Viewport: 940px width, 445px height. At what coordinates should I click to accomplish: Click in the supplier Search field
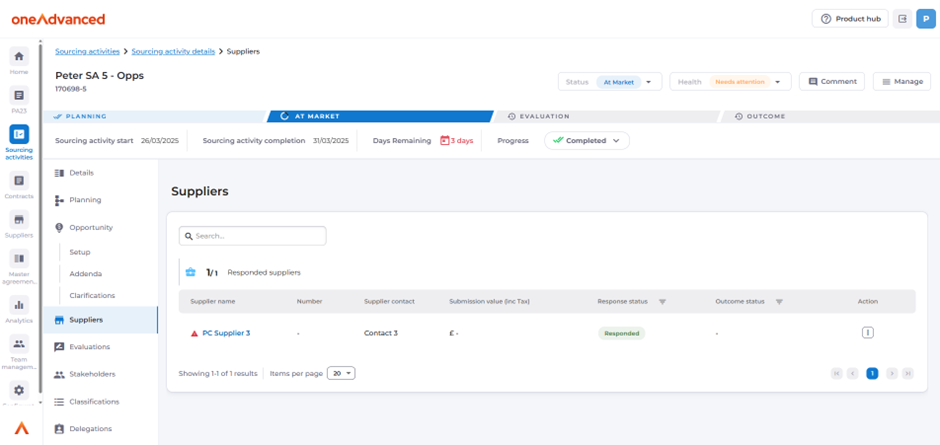pos(252,236)
